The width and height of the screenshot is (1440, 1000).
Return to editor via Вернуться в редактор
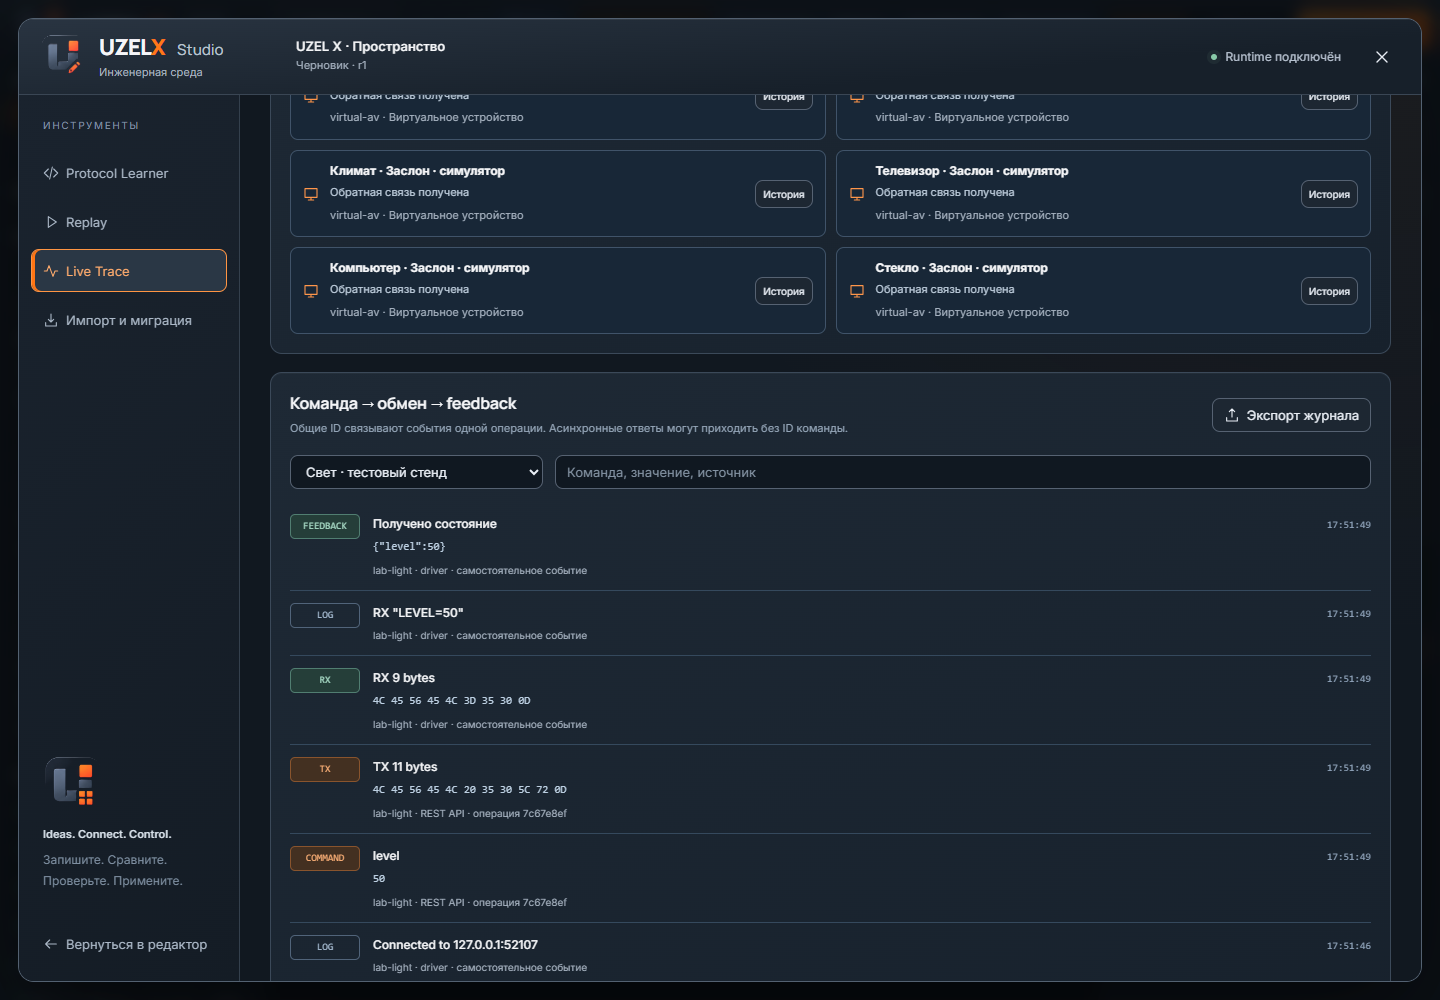[x=126, y=944]
